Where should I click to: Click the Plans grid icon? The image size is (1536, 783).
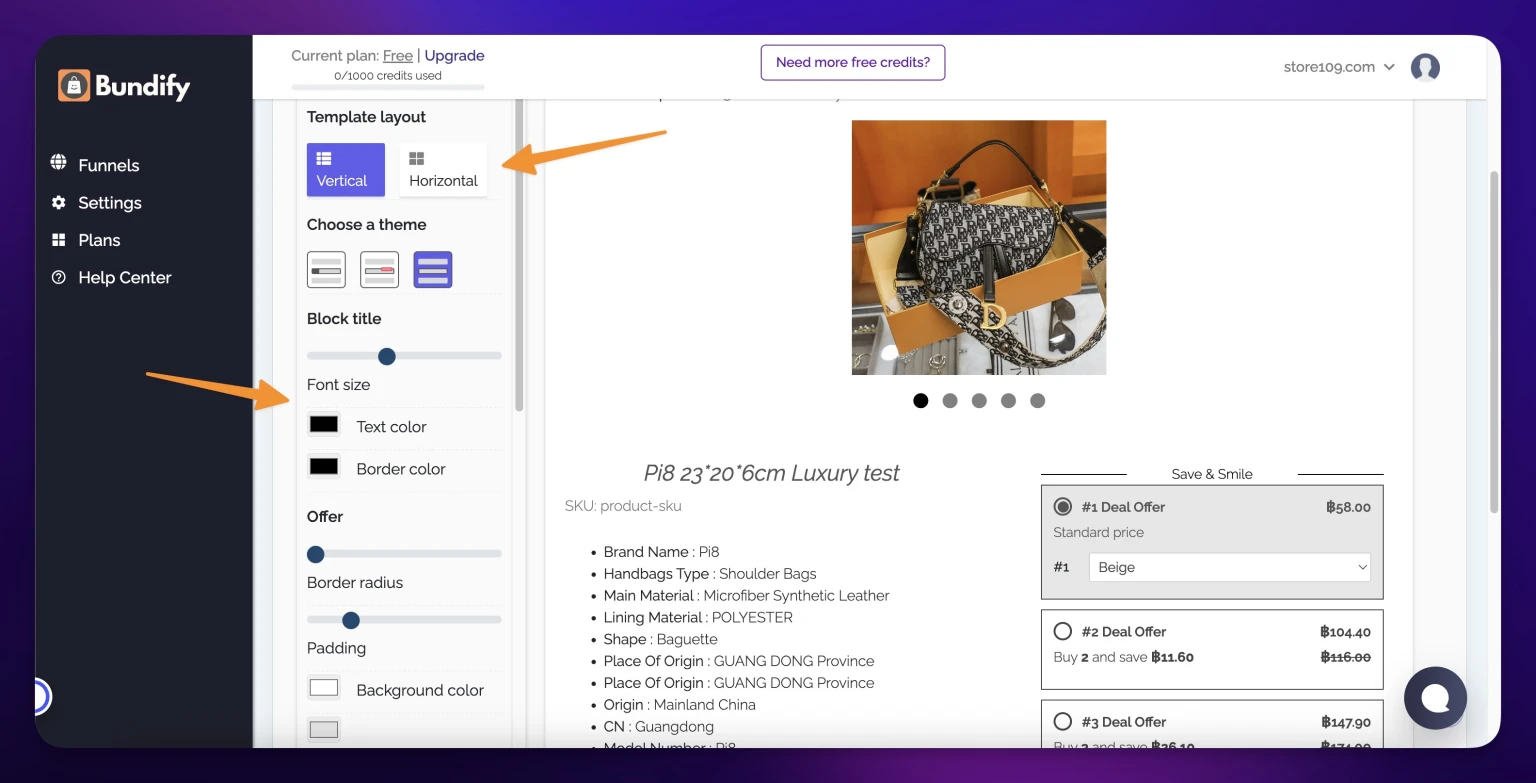(59, 240)
